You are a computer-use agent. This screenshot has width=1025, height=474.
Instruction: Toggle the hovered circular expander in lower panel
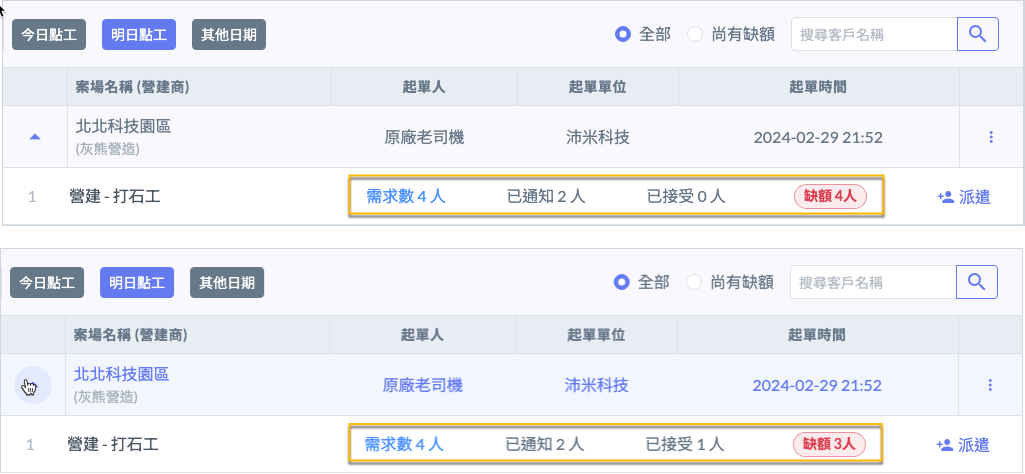click(x=31, y=385)
